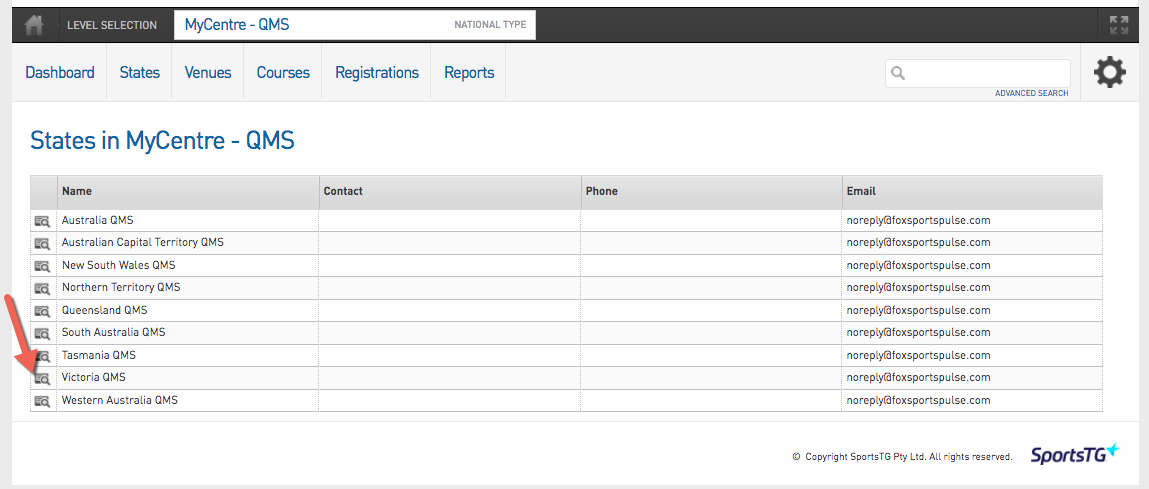Click Queensland QMS name

click(x=105, y=310)
